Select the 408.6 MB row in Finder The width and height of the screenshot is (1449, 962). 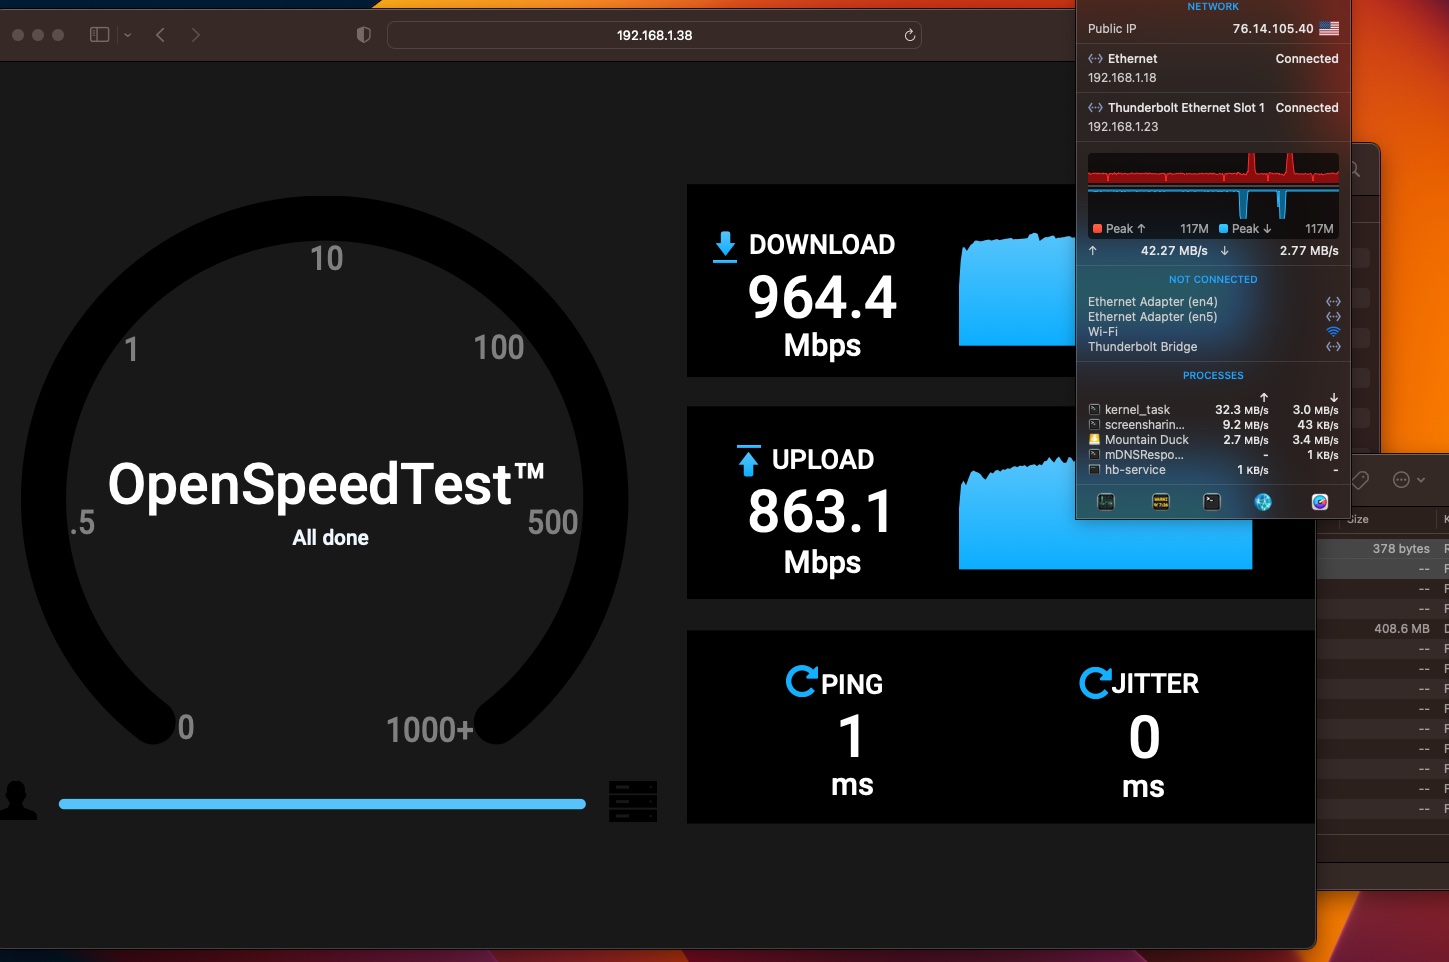[1383, 629]
